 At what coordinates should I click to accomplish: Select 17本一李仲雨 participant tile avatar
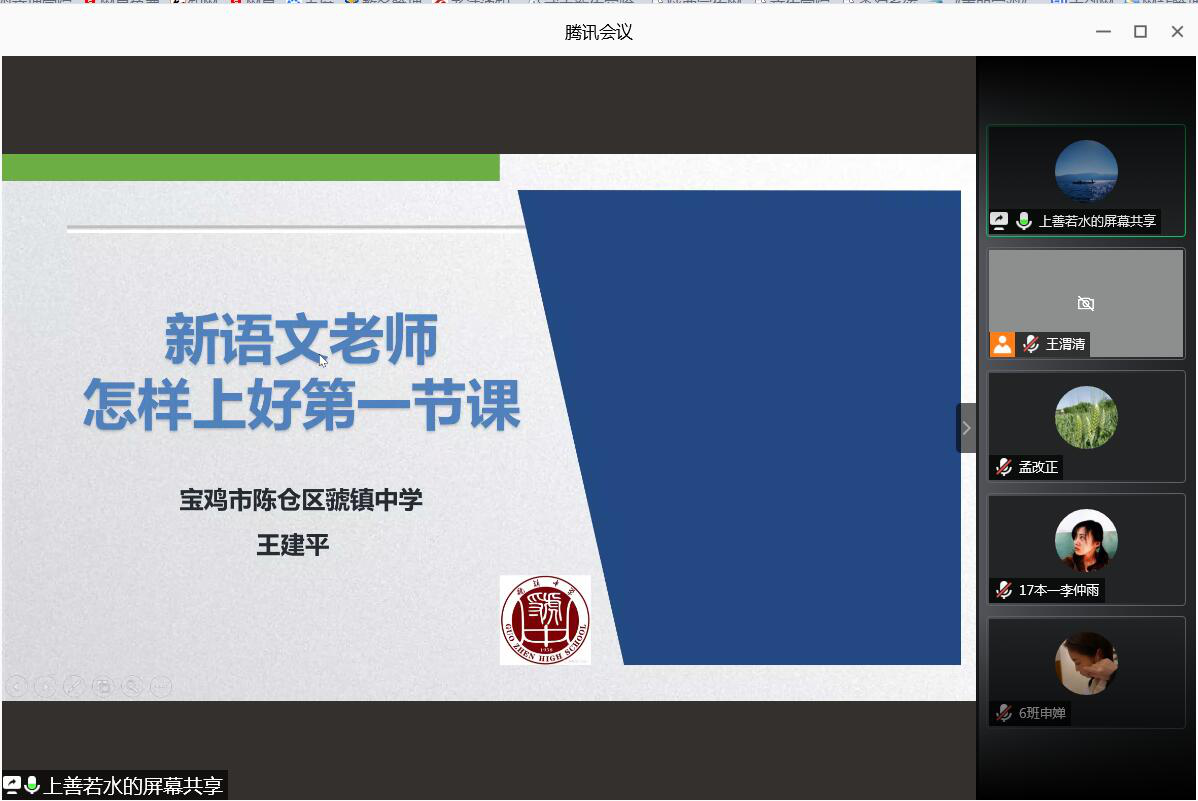(1086, 540)
